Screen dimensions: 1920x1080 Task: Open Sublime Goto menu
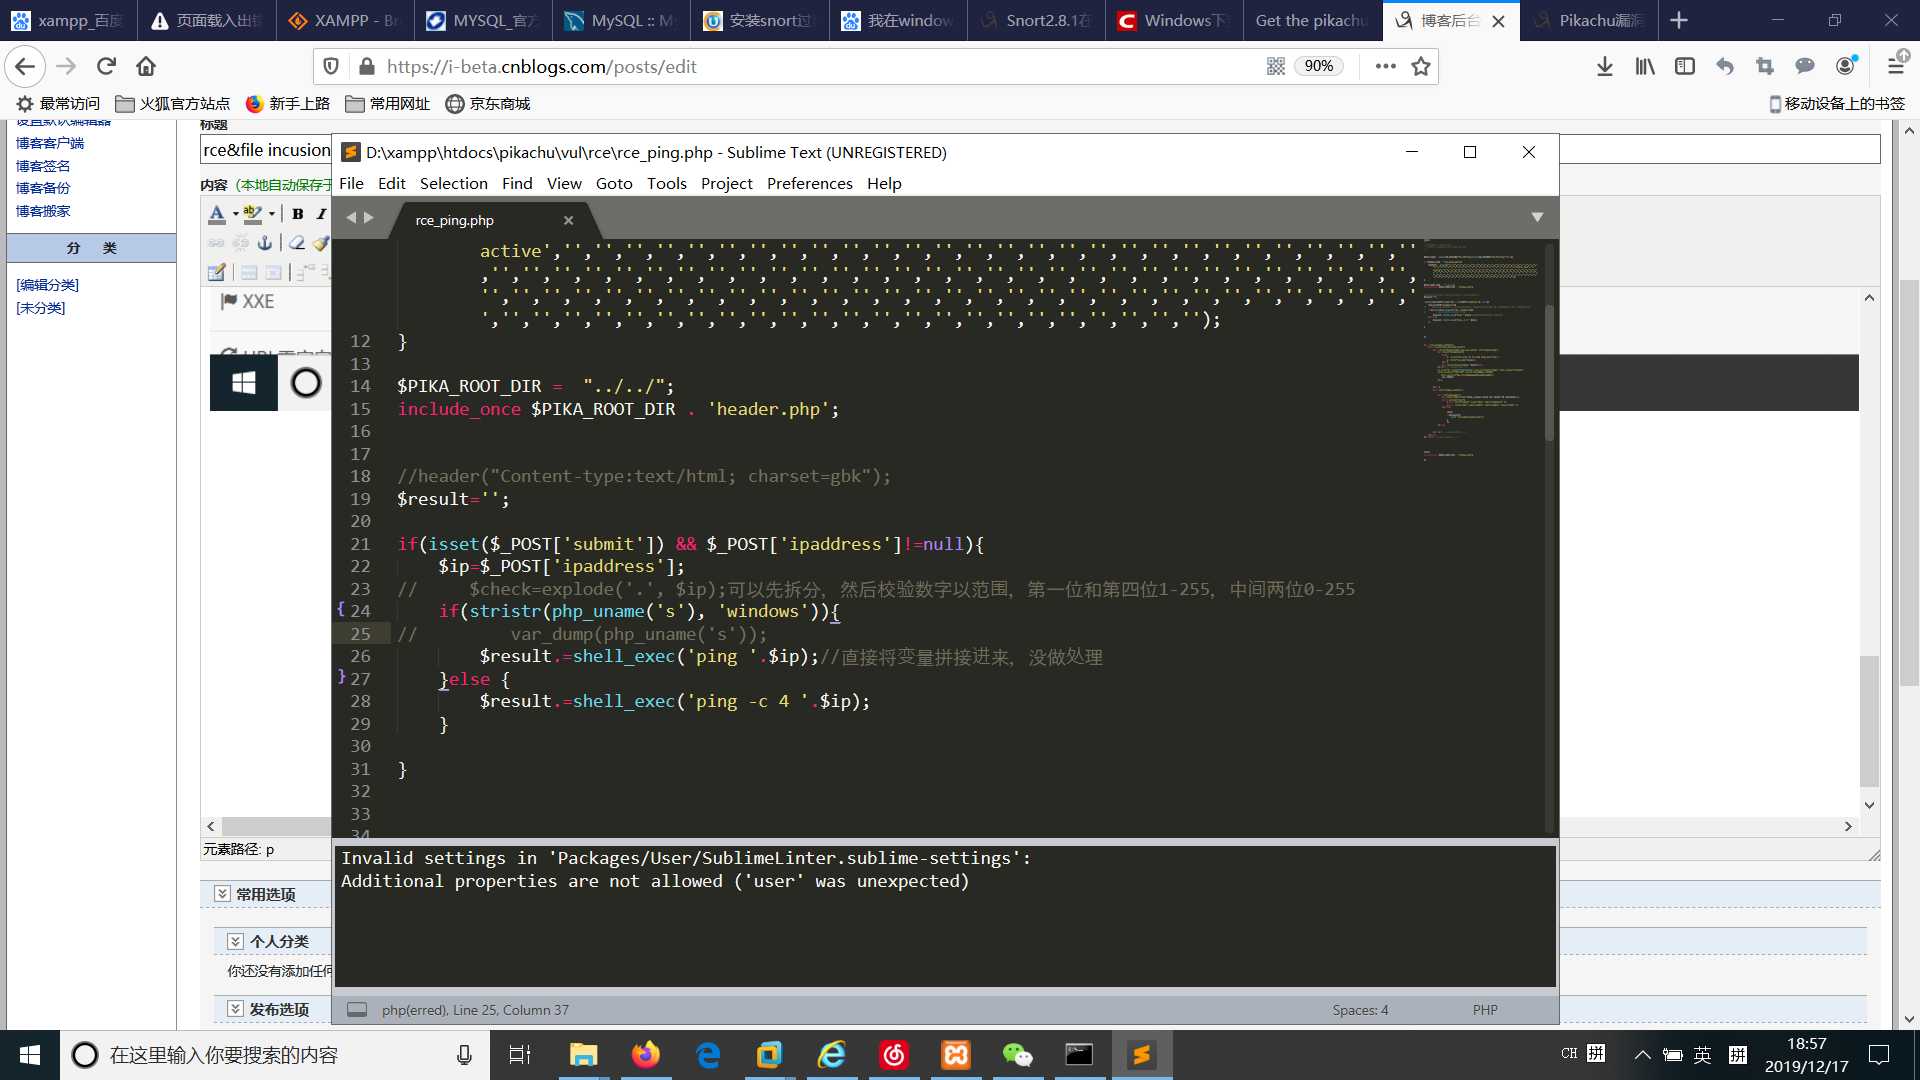[614, 183]
